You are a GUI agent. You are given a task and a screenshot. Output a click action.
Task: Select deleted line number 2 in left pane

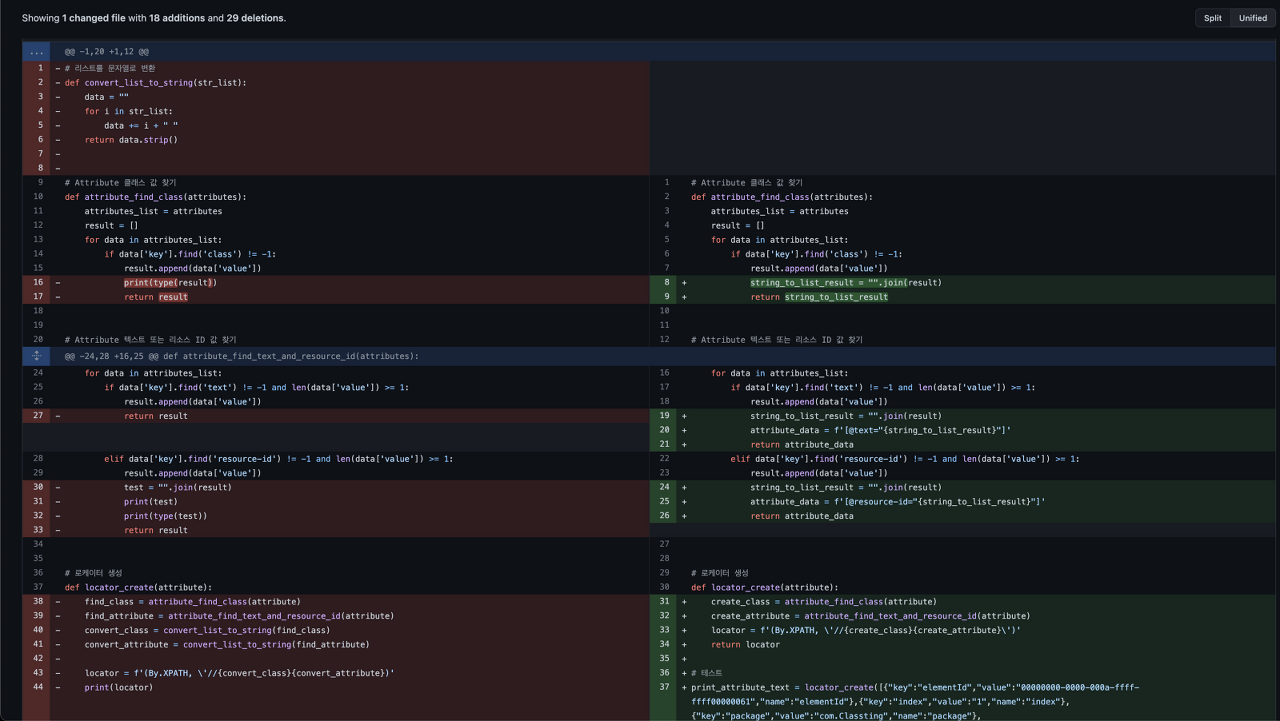point(38,82)
